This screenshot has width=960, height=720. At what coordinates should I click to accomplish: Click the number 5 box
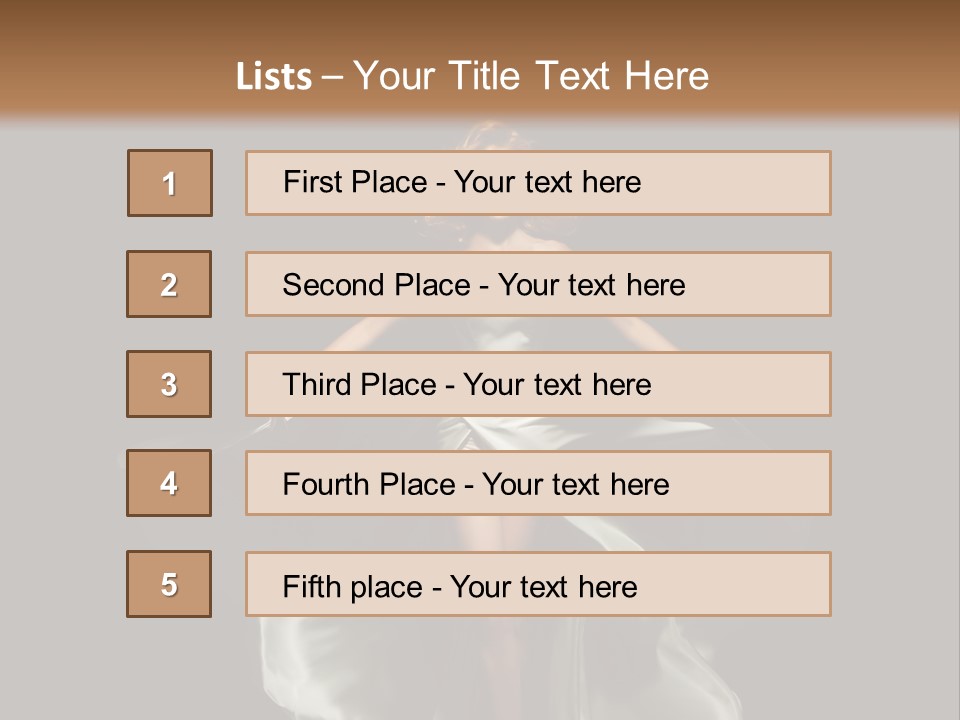coord(169,584)
